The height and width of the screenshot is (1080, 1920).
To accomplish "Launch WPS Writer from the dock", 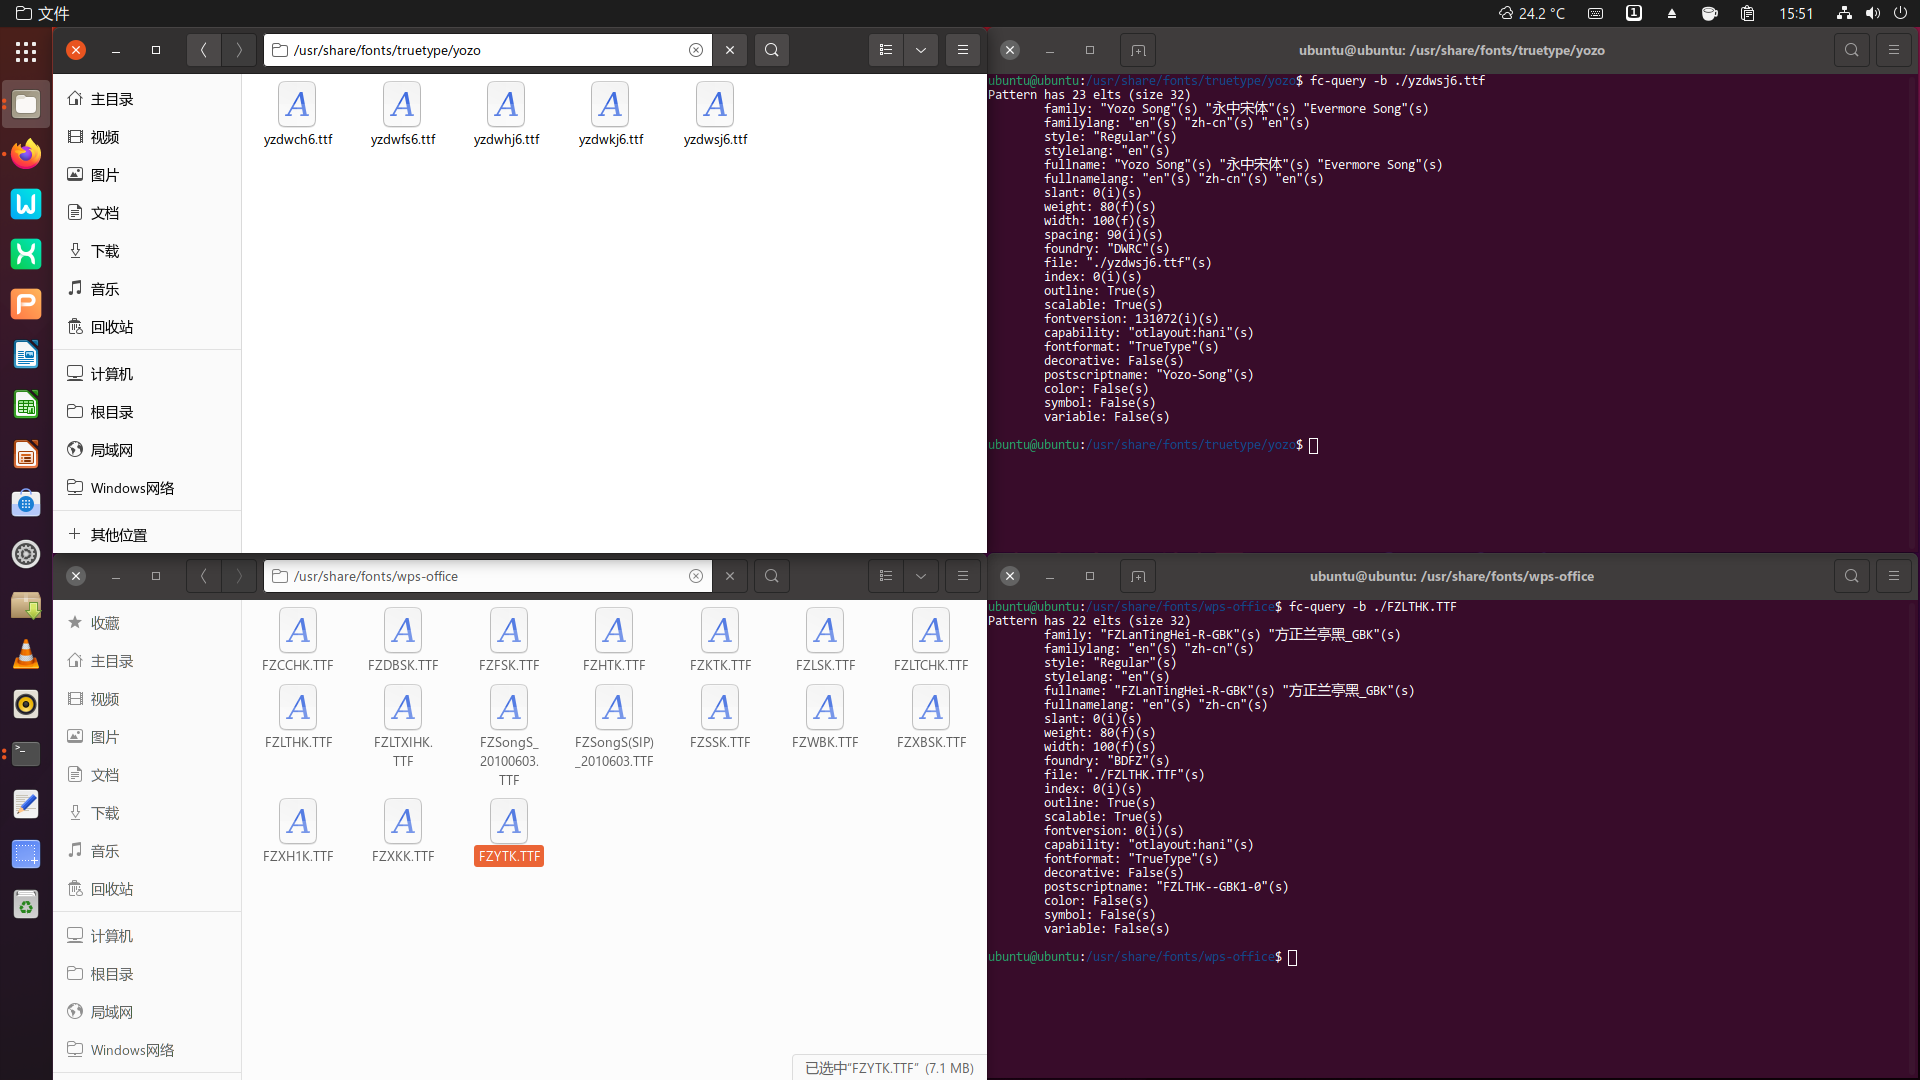I will (x=26, y=204).
